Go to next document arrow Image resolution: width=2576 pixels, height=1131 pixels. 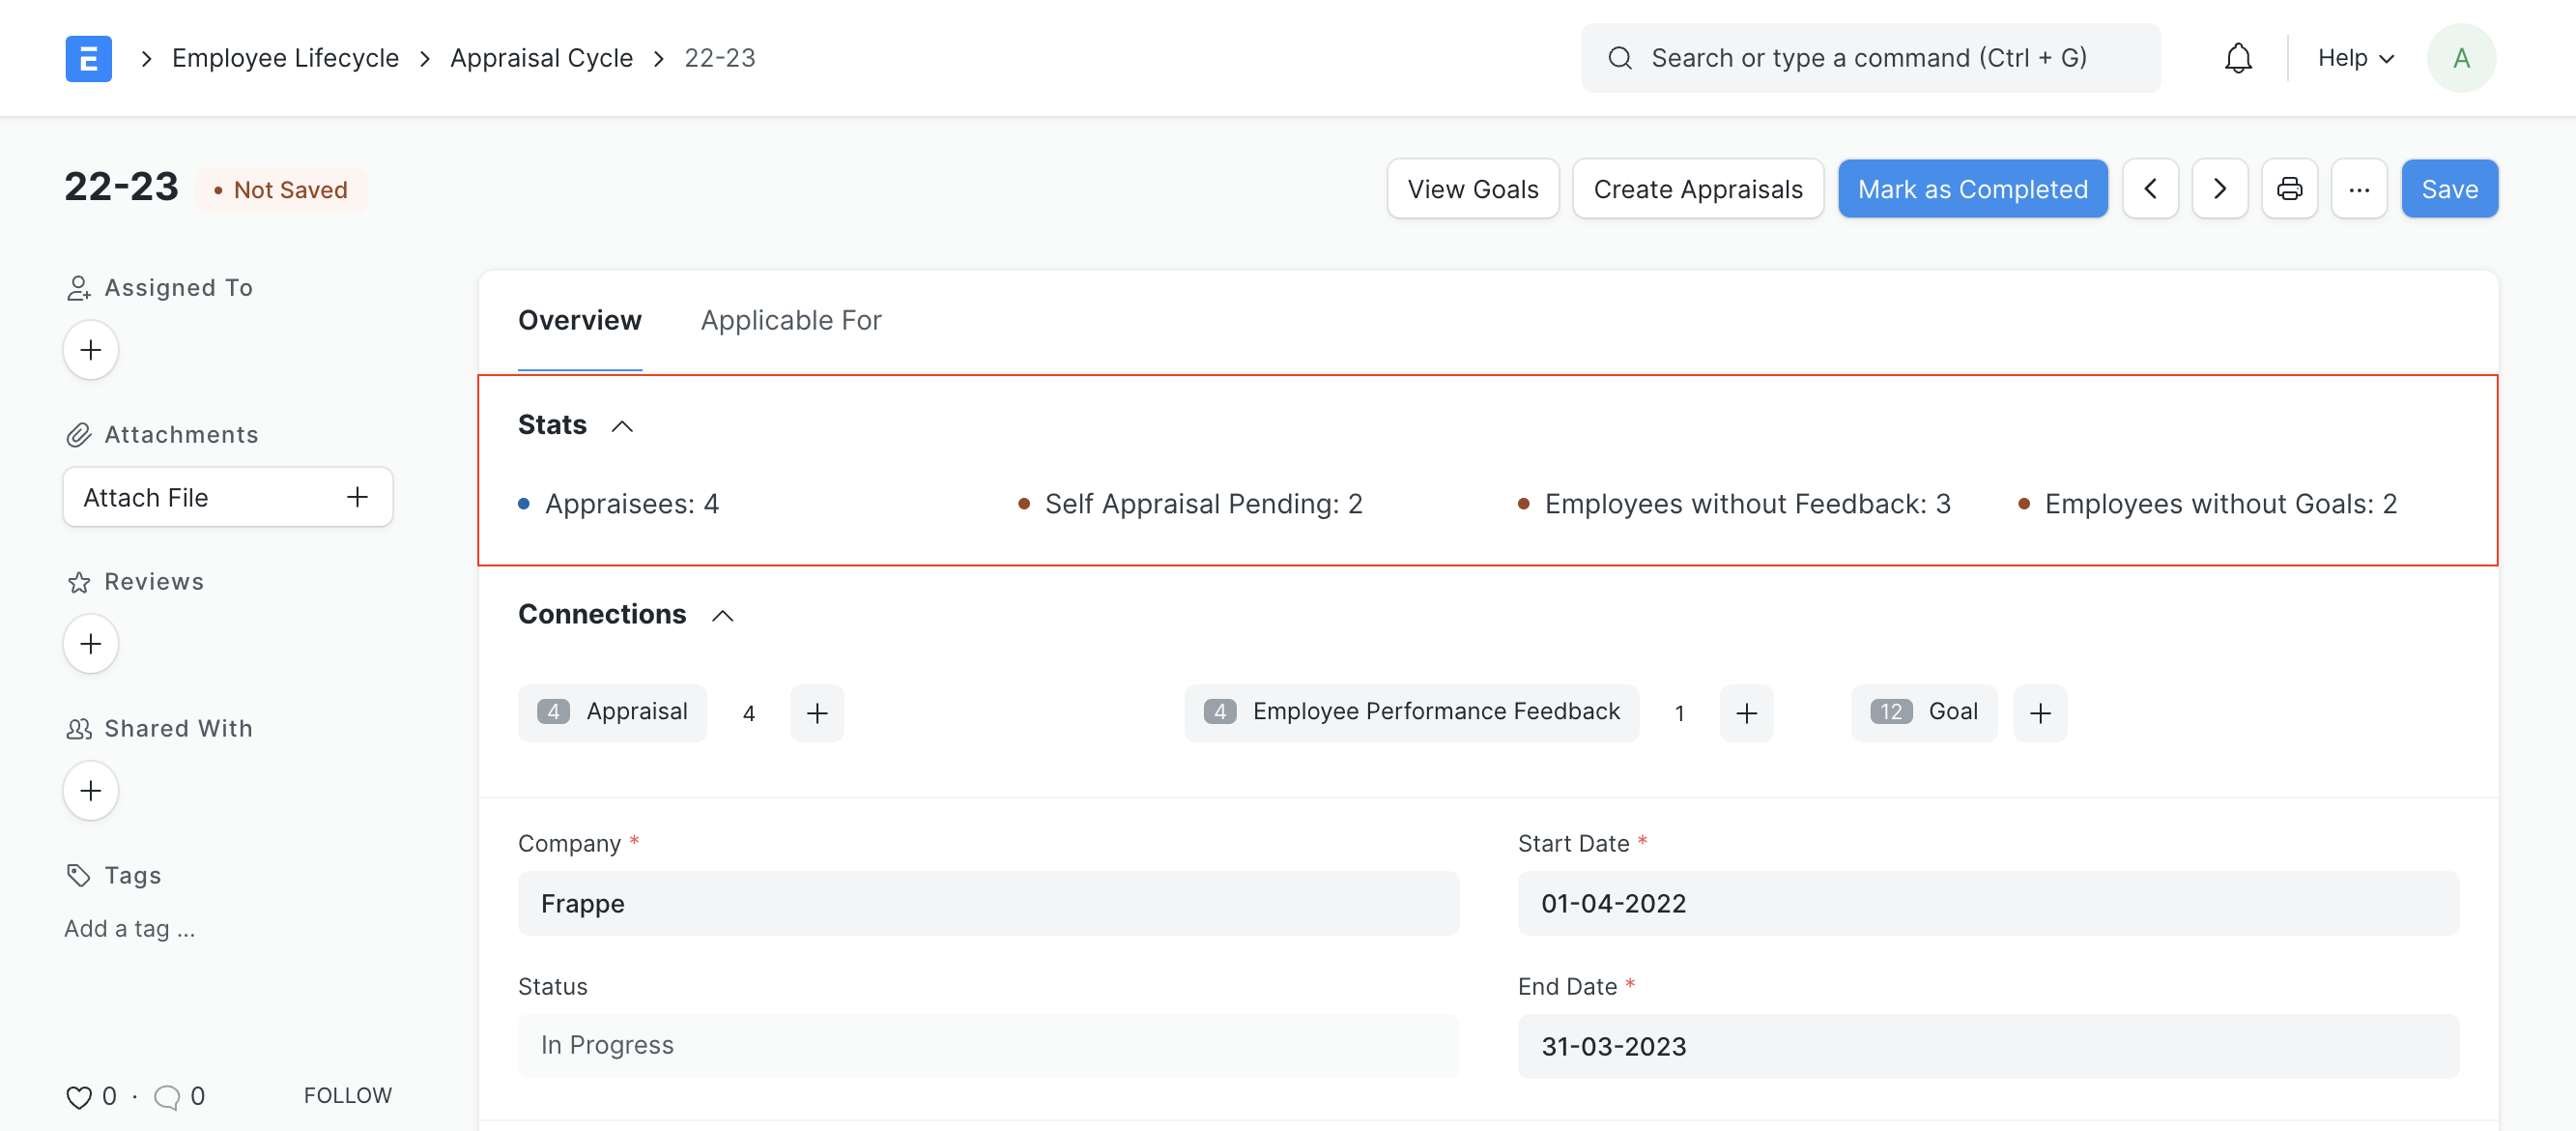(x=2219, y=189)
